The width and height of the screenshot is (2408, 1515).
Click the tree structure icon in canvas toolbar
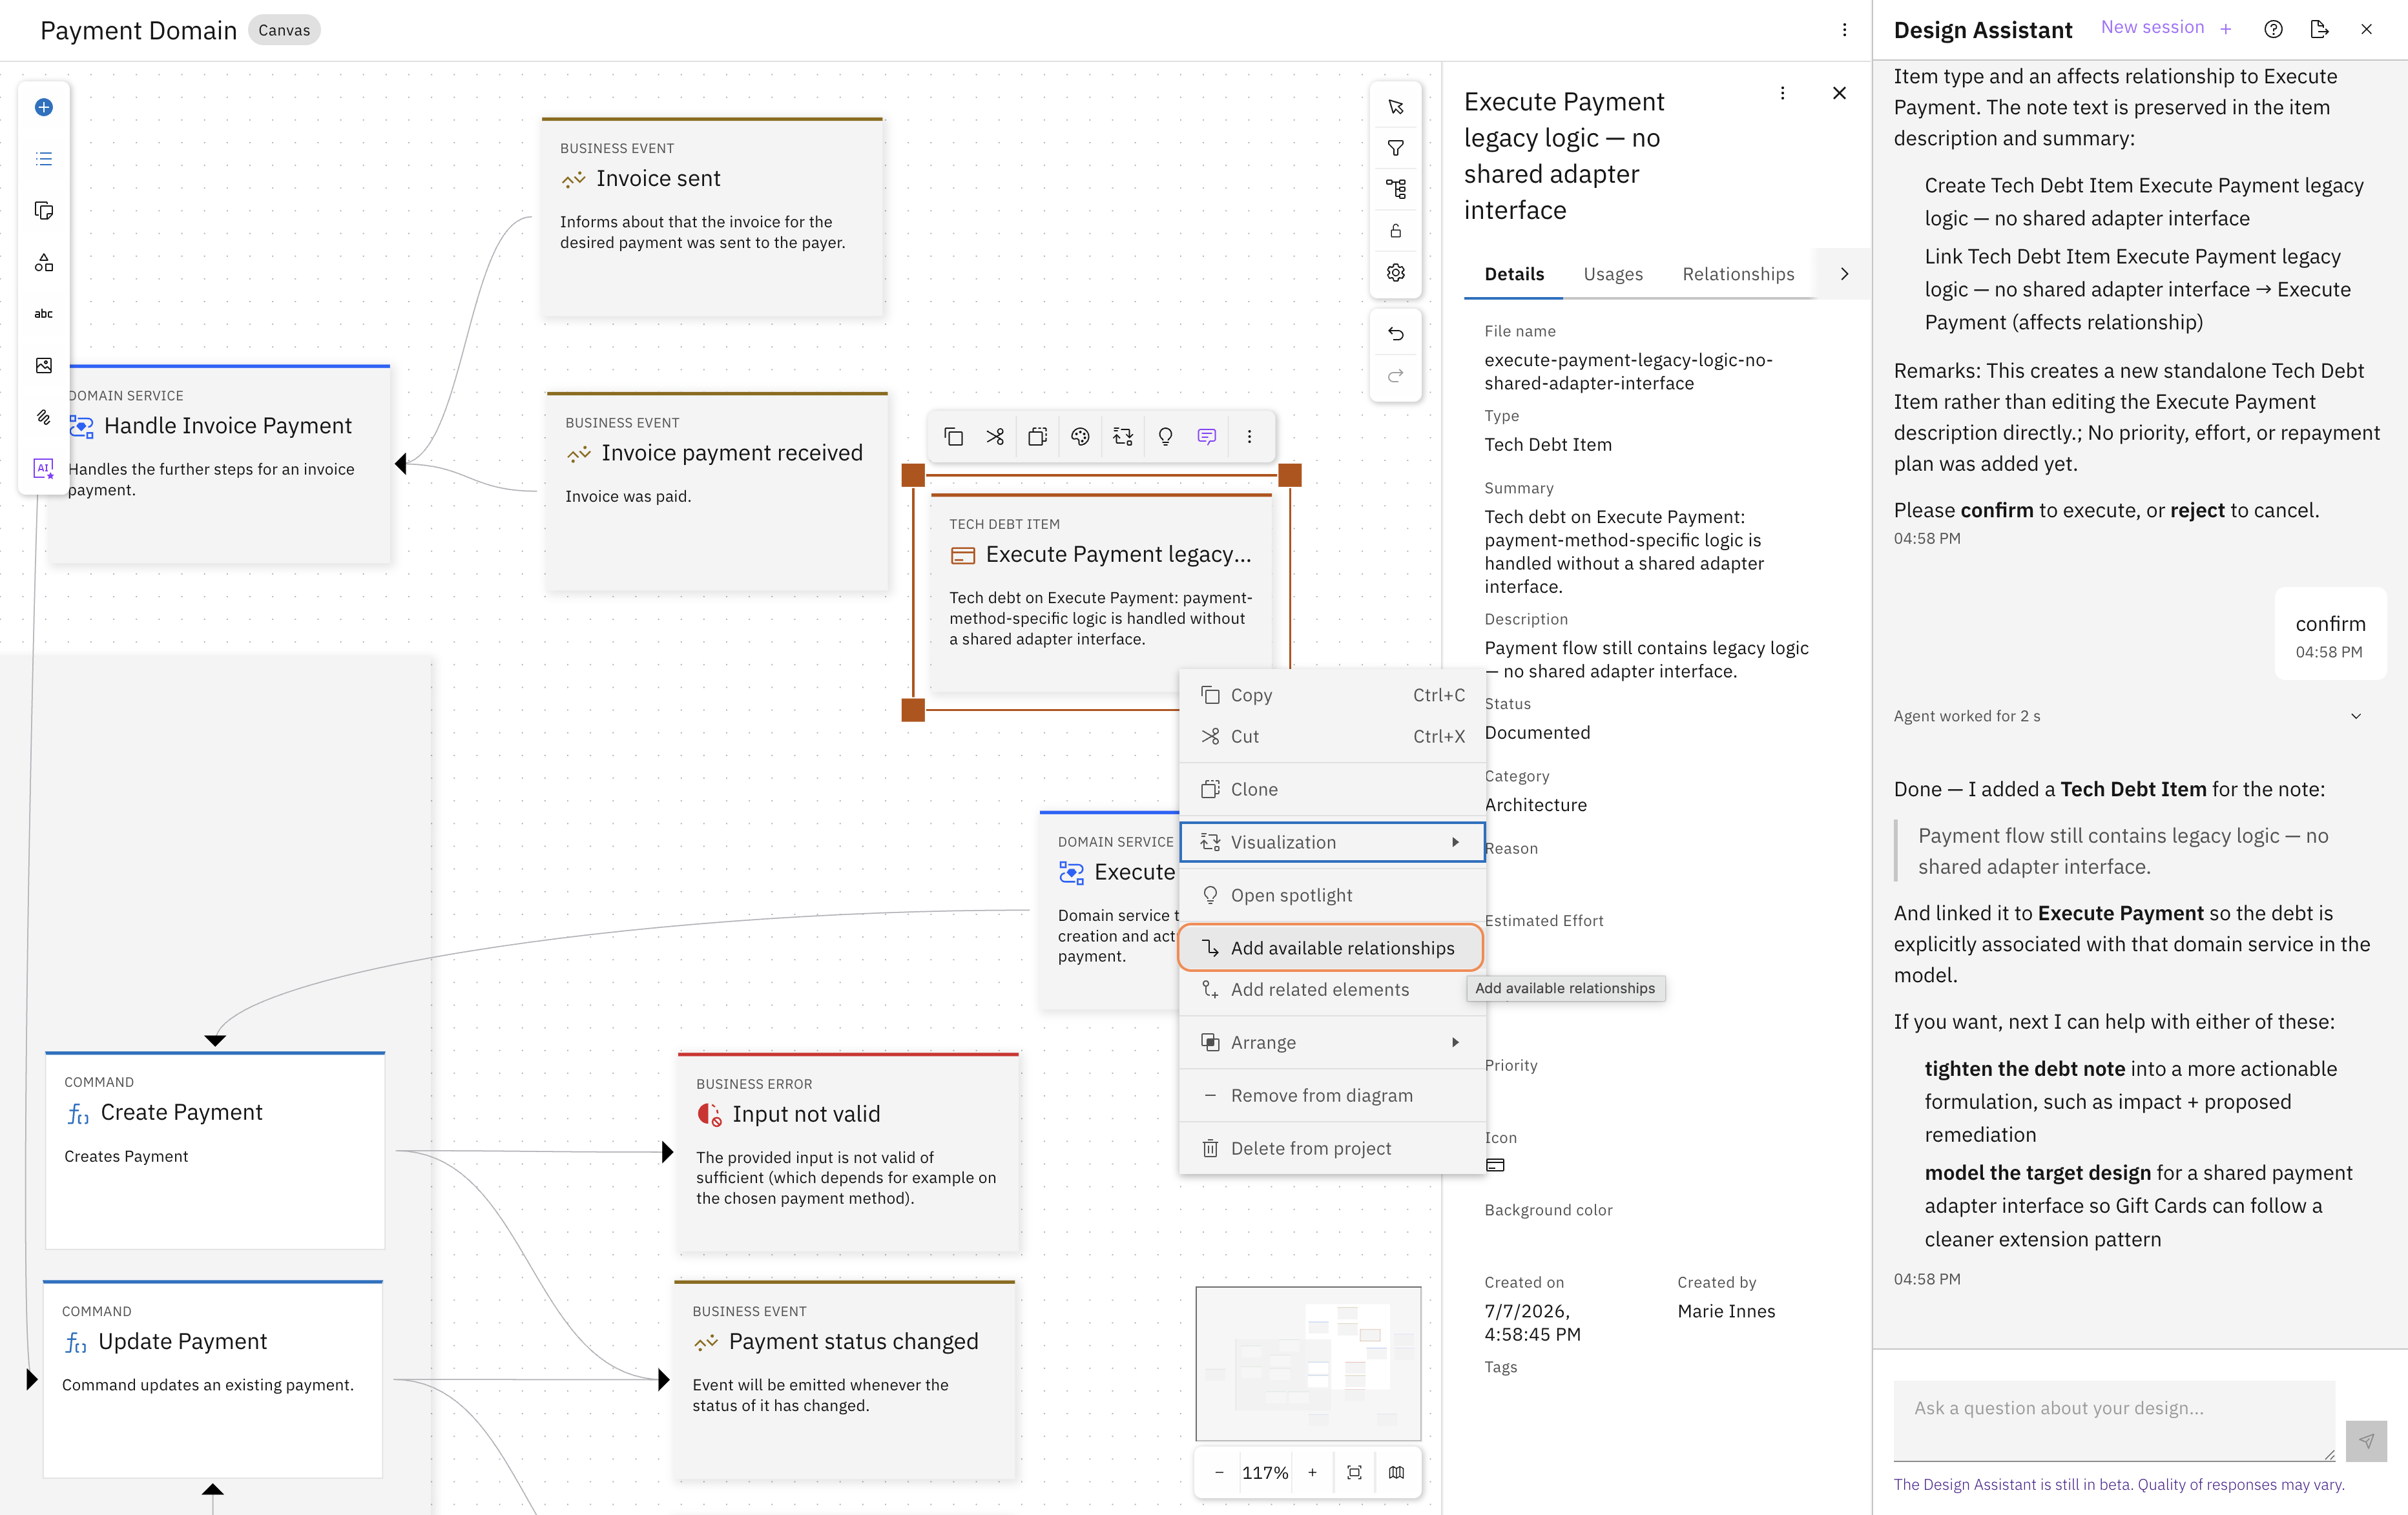point(1396,189)
